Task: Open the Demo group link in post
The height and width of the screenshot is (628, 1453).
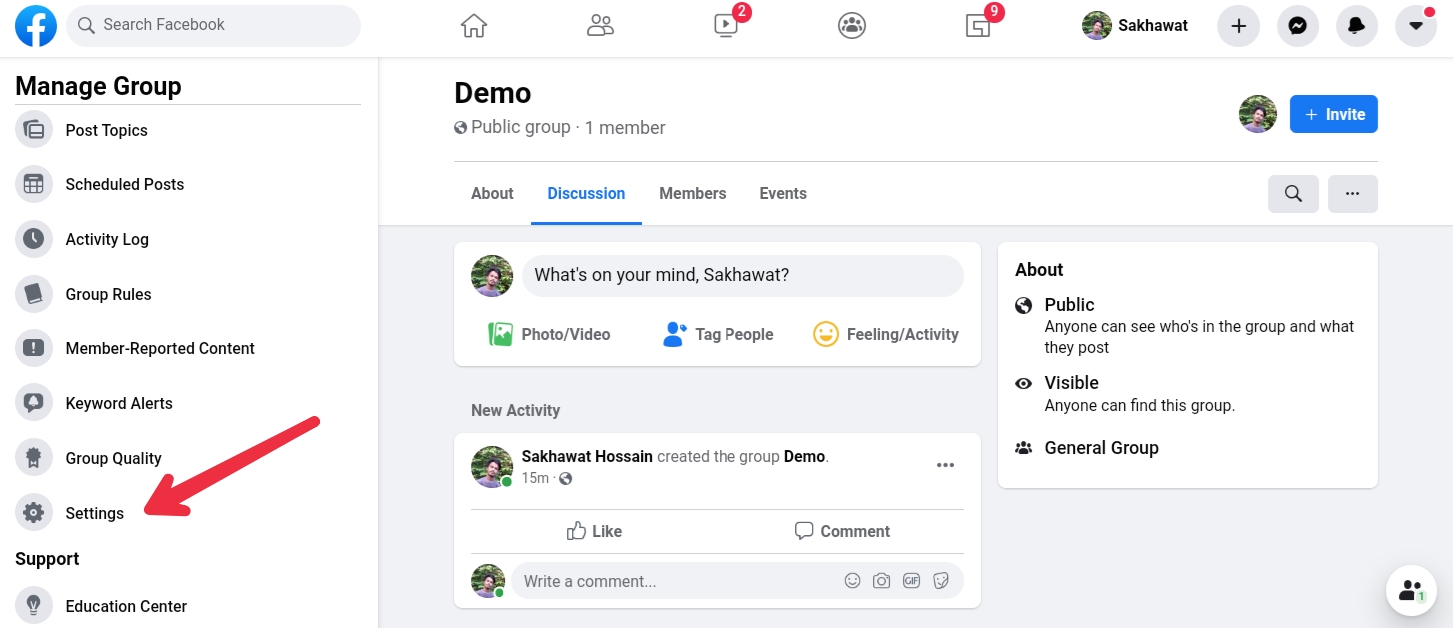Action: tap(805, 456)
